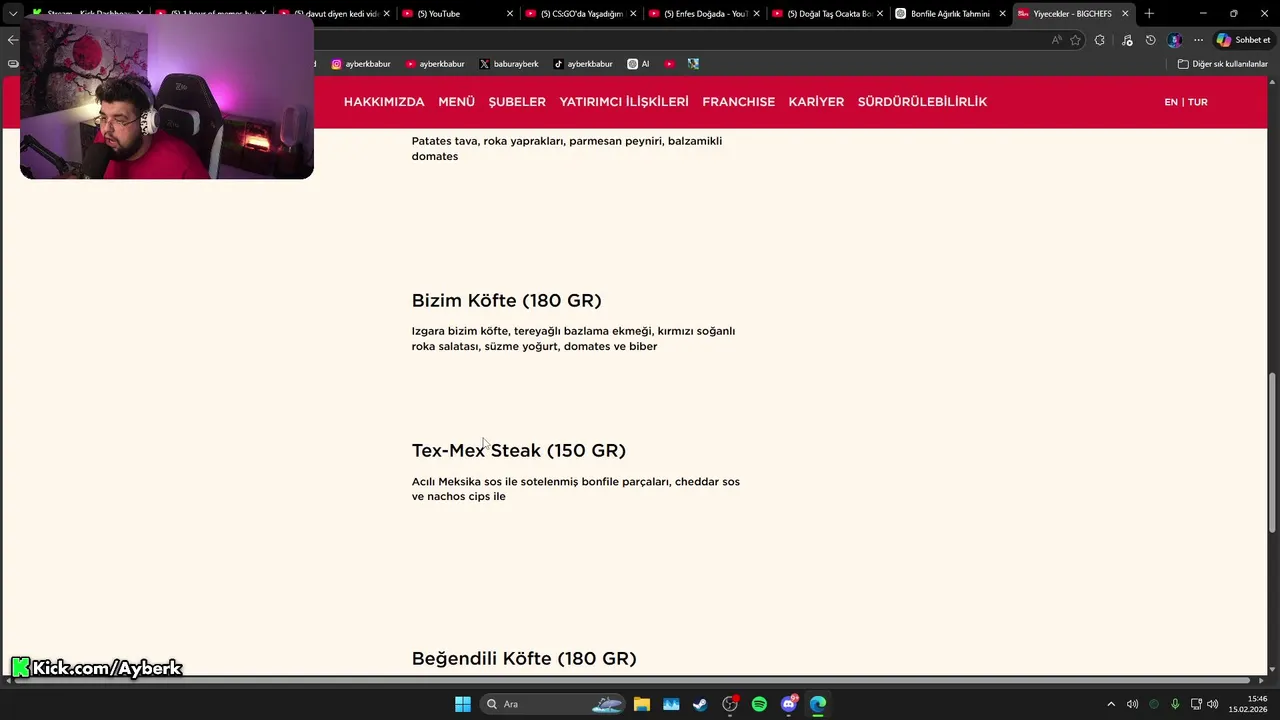
Task: Click the Patates tava description text
Action: (x=567, y=148)
